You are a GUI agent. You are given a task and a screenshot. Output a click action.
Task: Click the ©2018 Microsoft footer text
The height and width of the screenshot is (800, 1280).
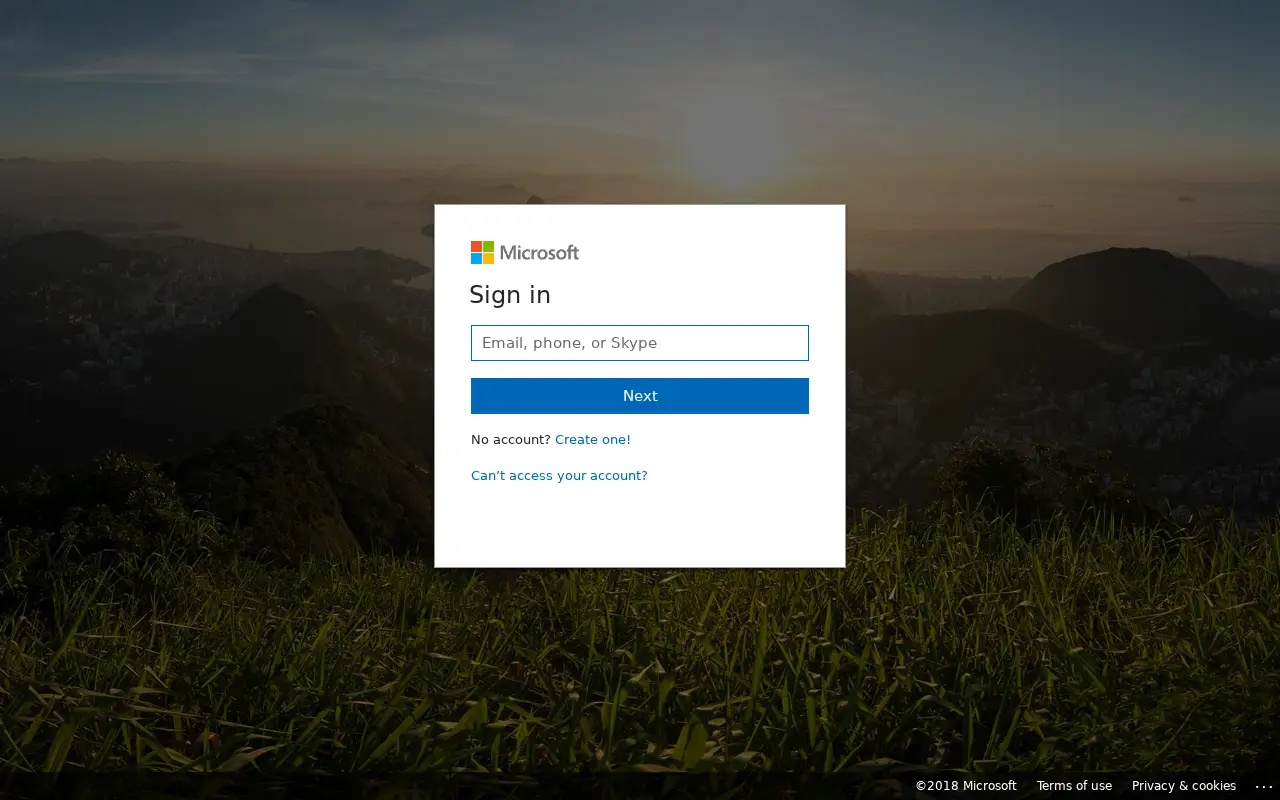pos(966,786)
